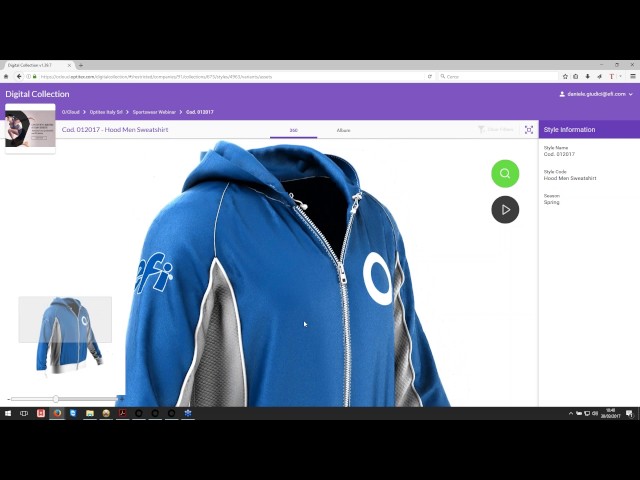Click the Style Code value Hood Men Sweatshirt
This screenshot has height=480, width=640.
click(x=570, y=178)
